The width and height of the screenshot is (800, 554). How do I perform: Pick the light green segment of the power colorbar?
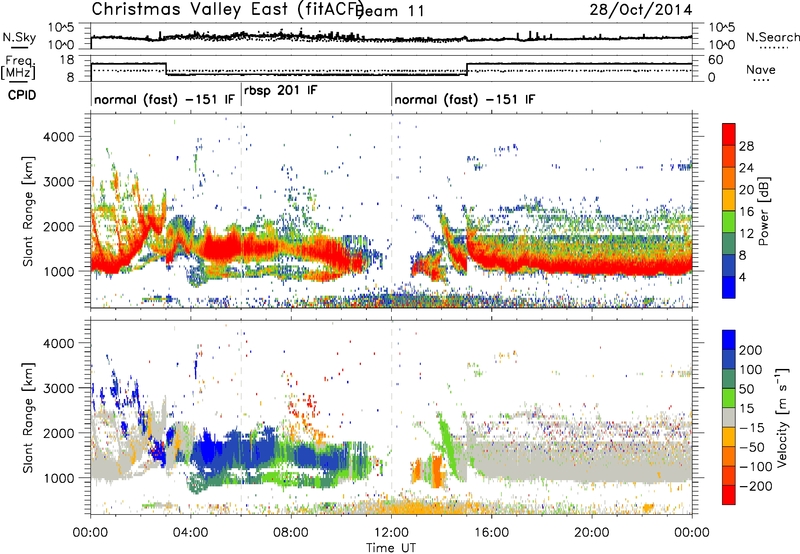(729, 221)
